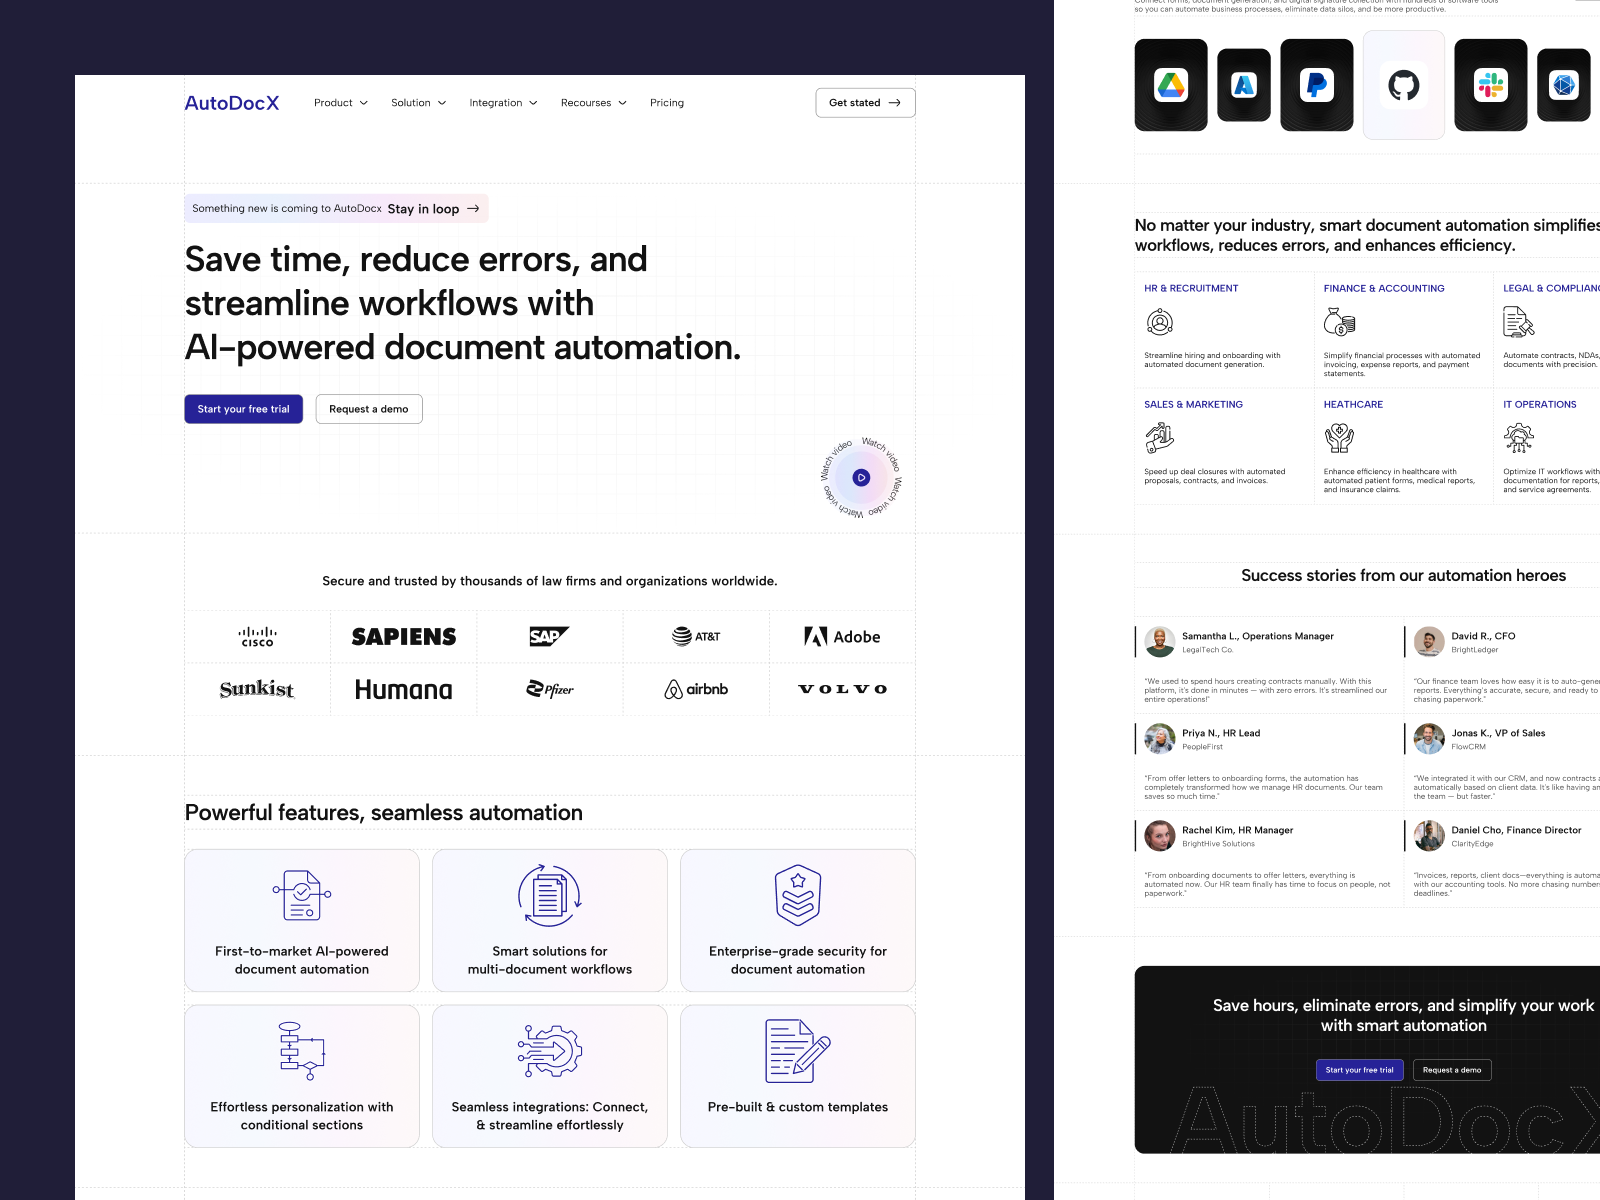Select the IT Operations icon
Viewport: 1600px width, 1200px height.
(x=1519, y=438)
